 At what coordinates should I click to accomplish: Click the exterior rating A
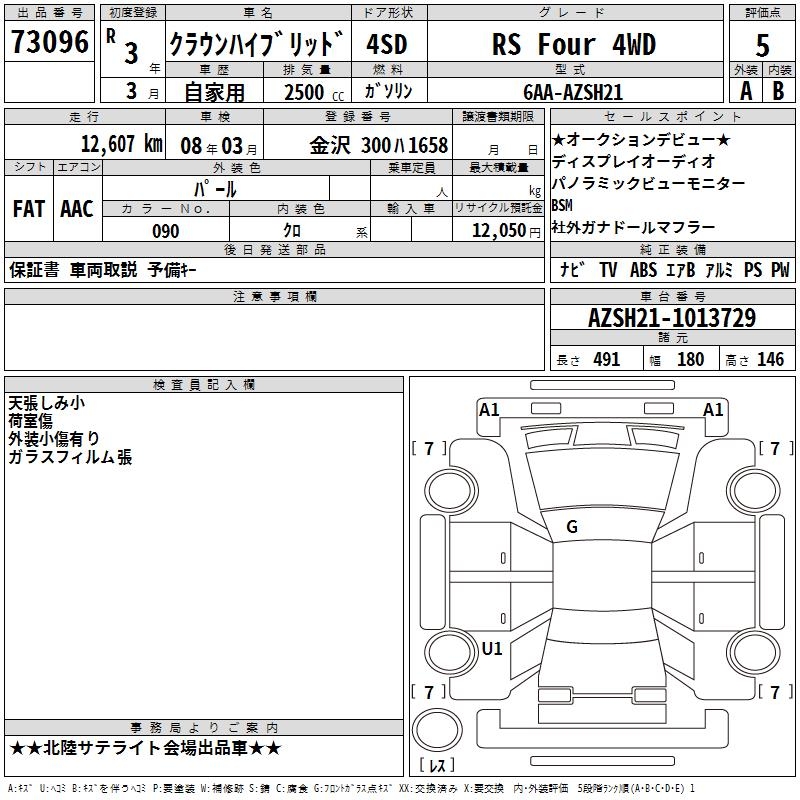click(x=746, y=91)
